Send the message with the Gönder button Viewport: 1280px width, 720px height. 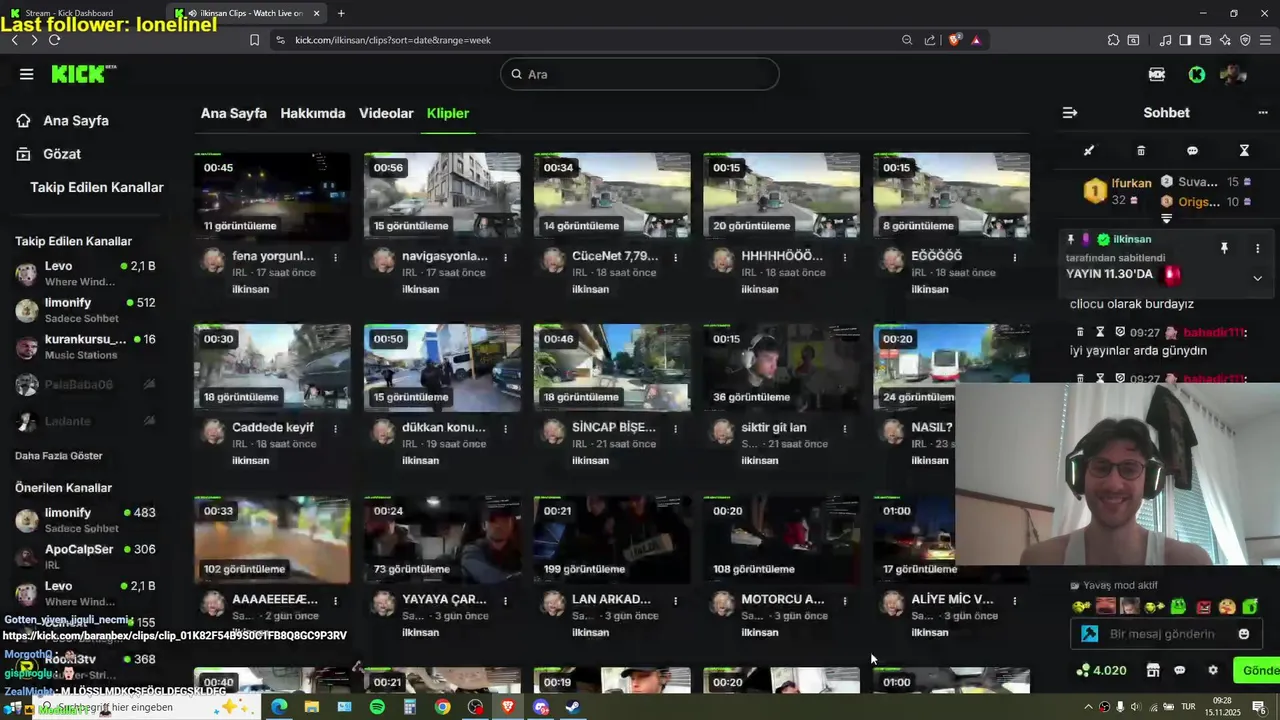click(x=1257, y=670)
